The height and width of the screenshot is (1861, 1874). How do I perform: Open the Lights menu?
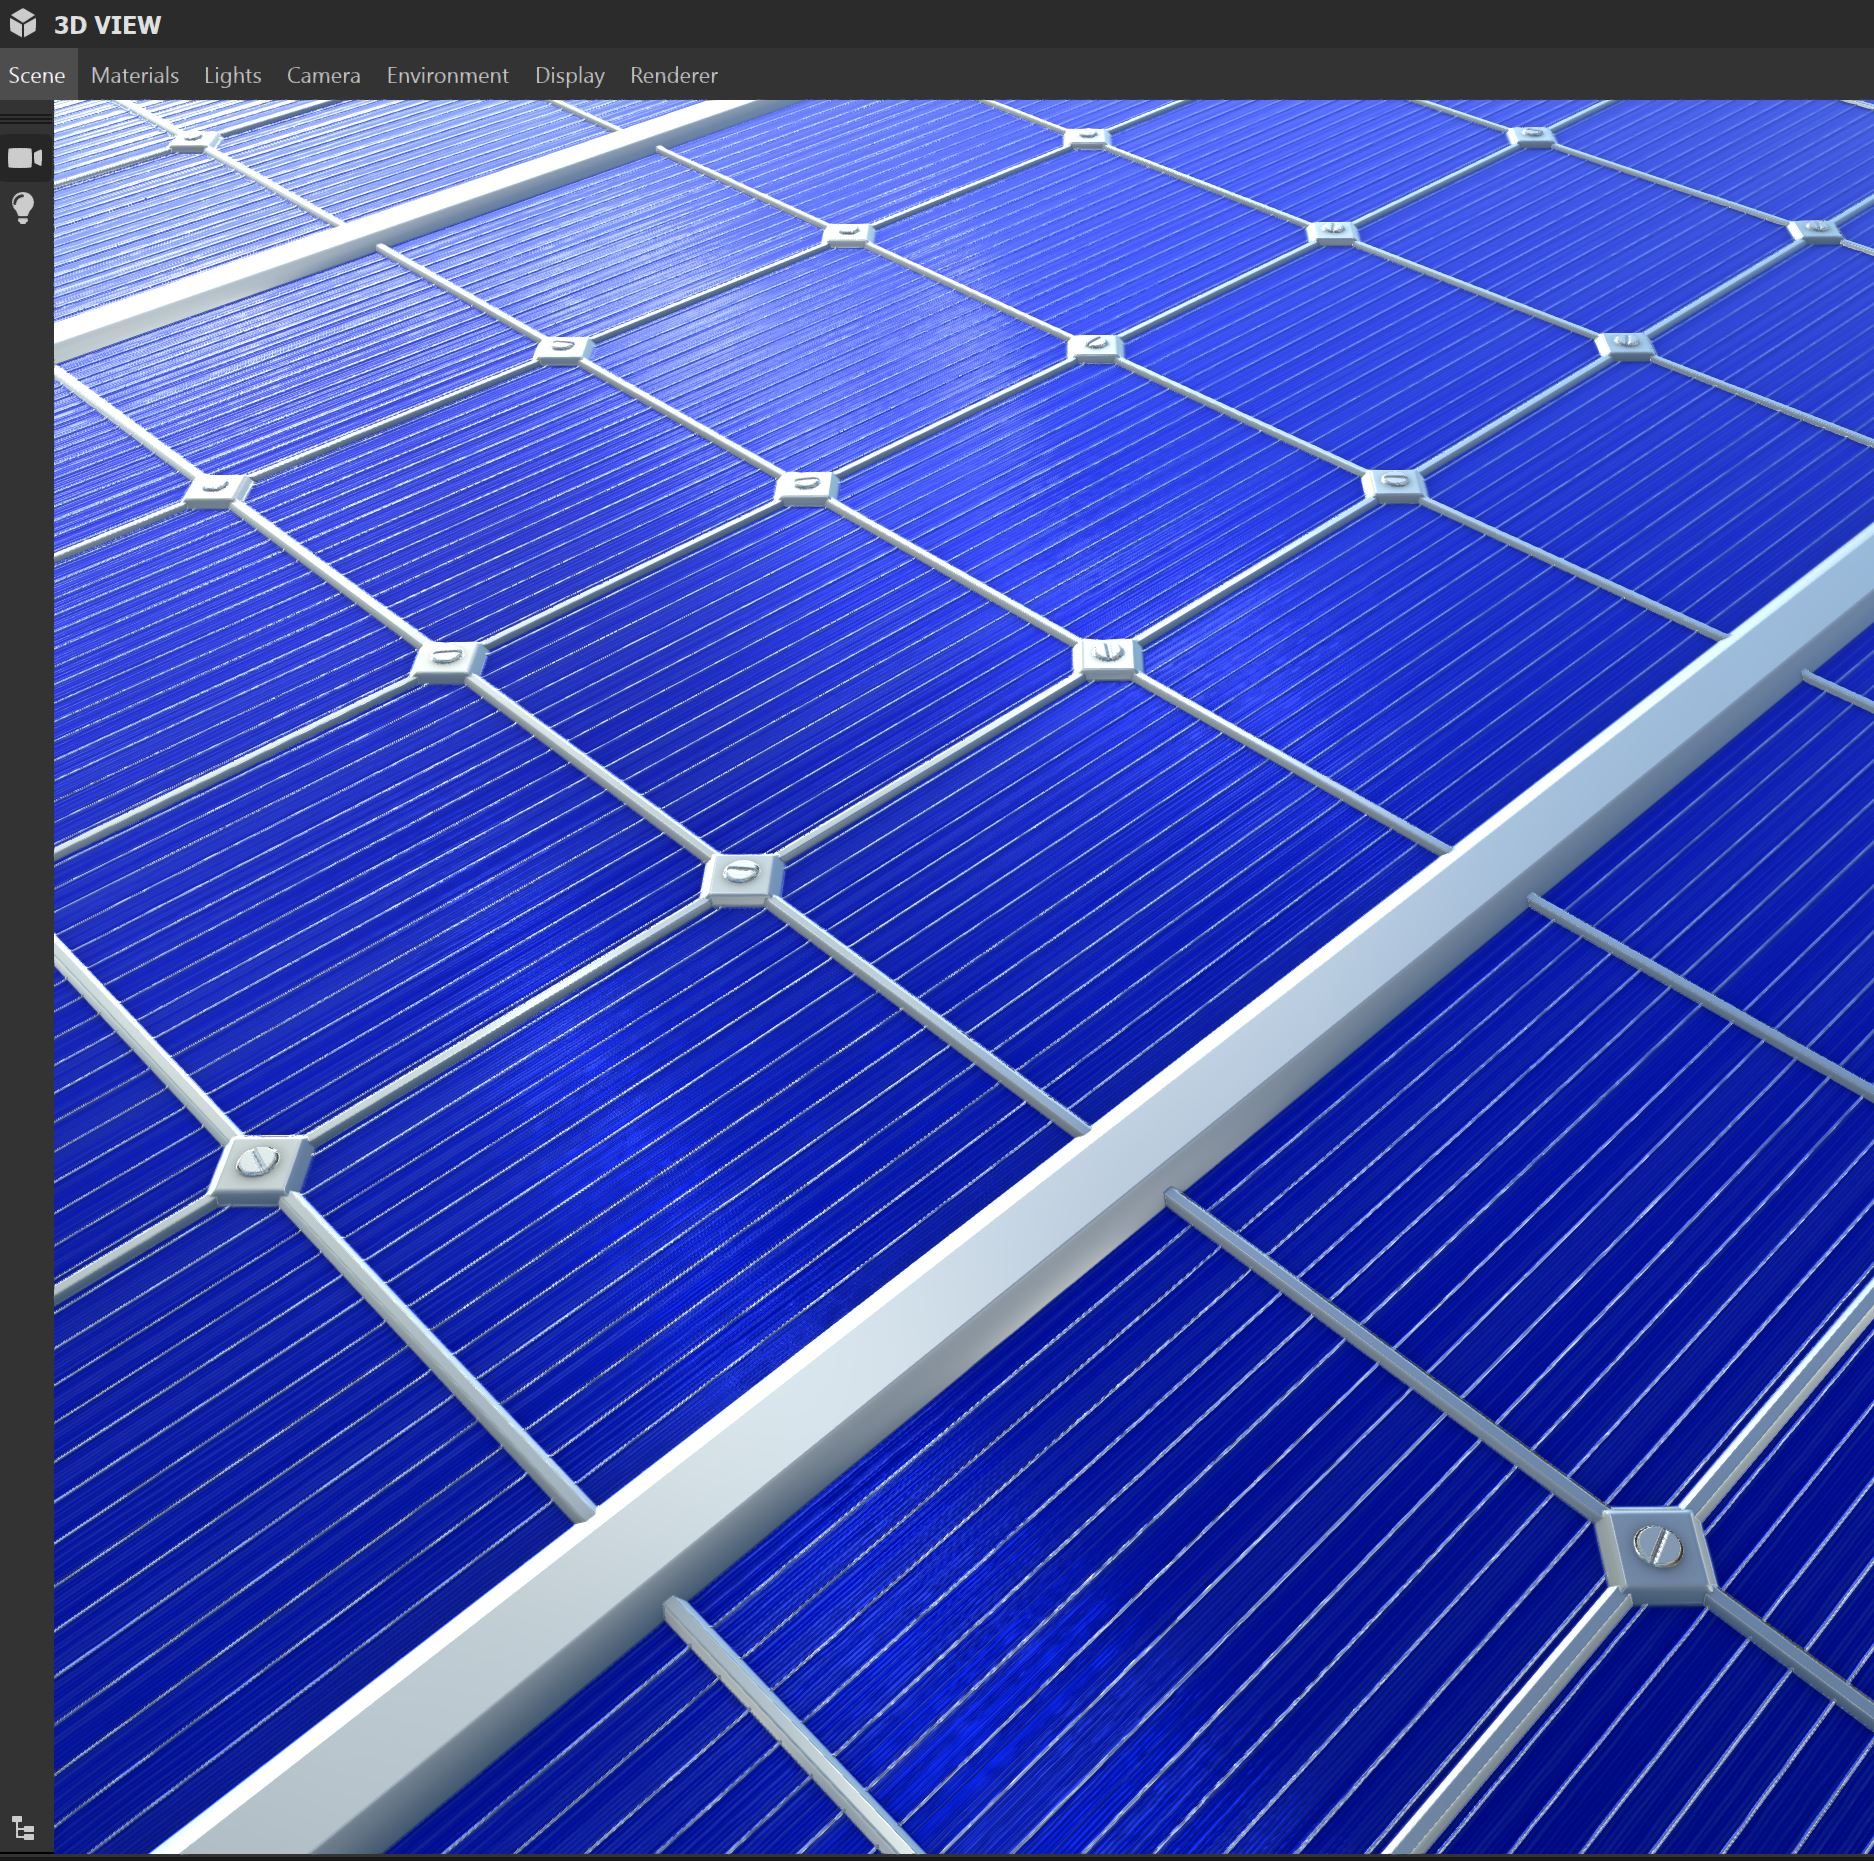pos(232,75)
